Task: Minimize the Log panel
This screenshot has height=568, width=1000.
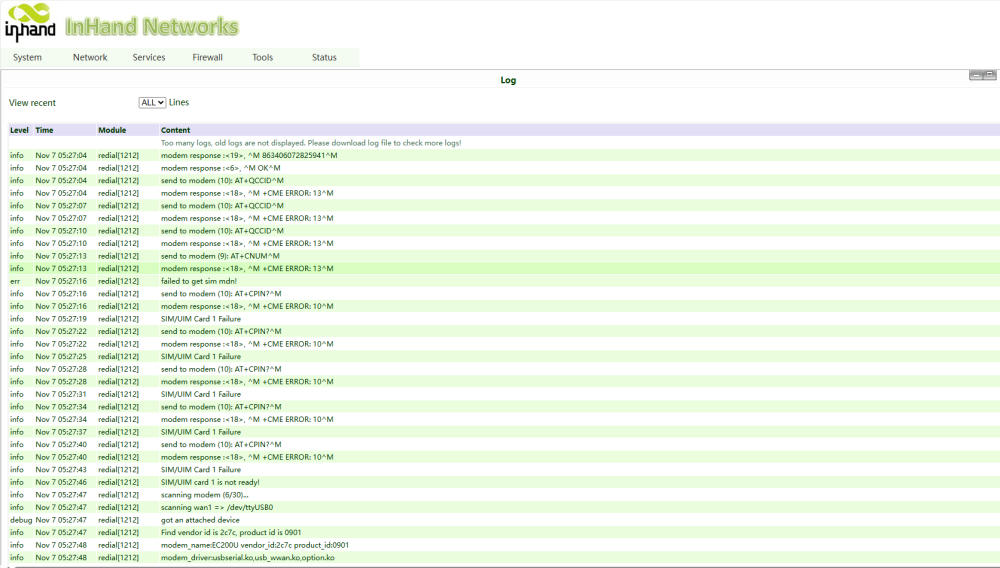Action: [976, 76]
